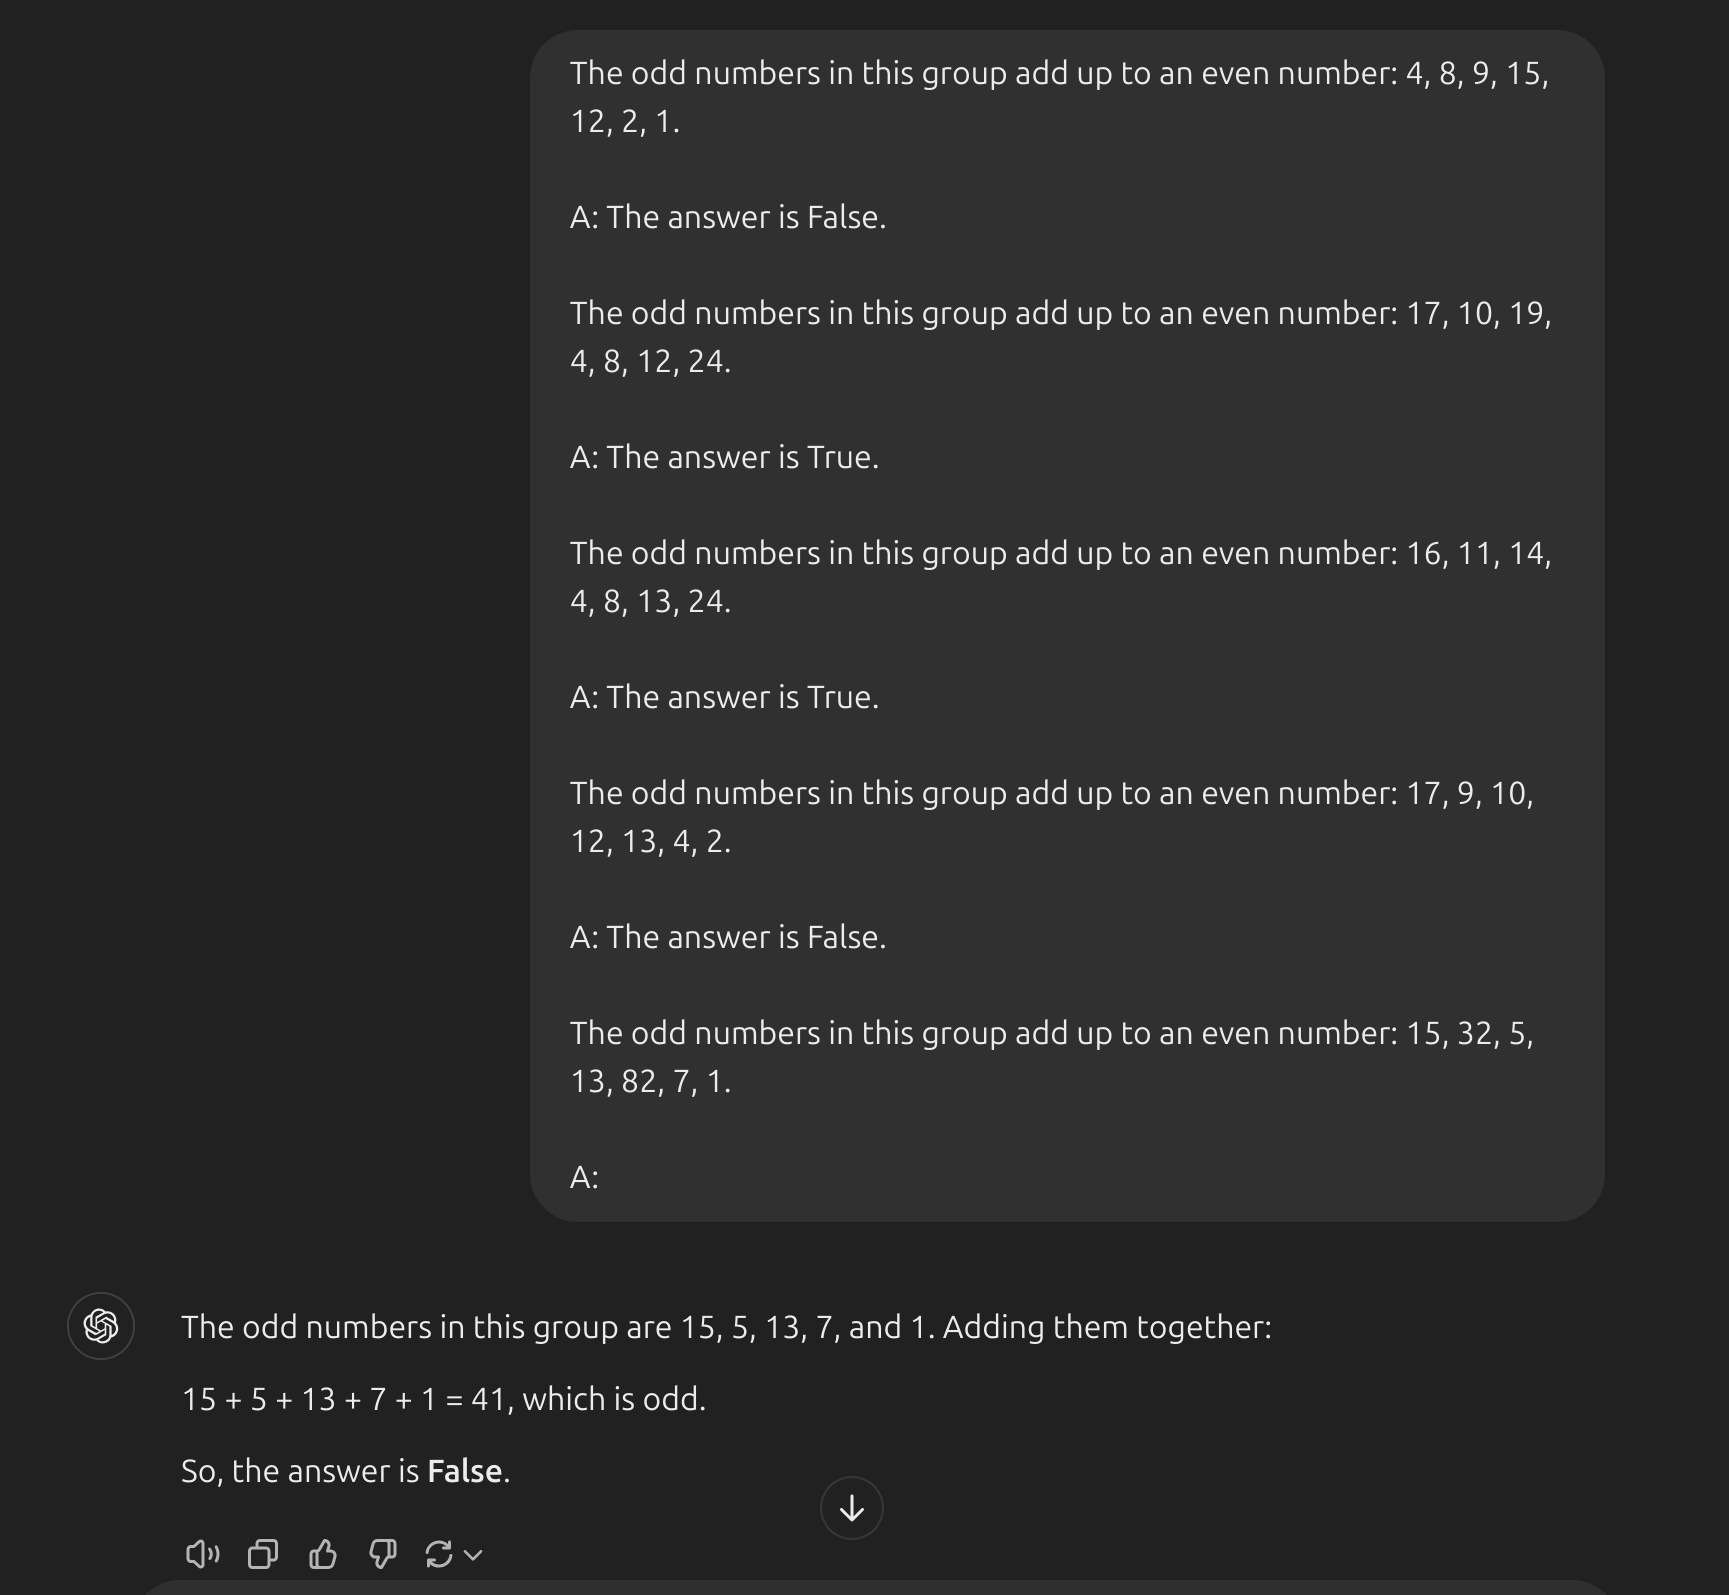Jump to bottom with the down-arrow button
This screenshot has width=1729, height=1595.
[852, 1508]
